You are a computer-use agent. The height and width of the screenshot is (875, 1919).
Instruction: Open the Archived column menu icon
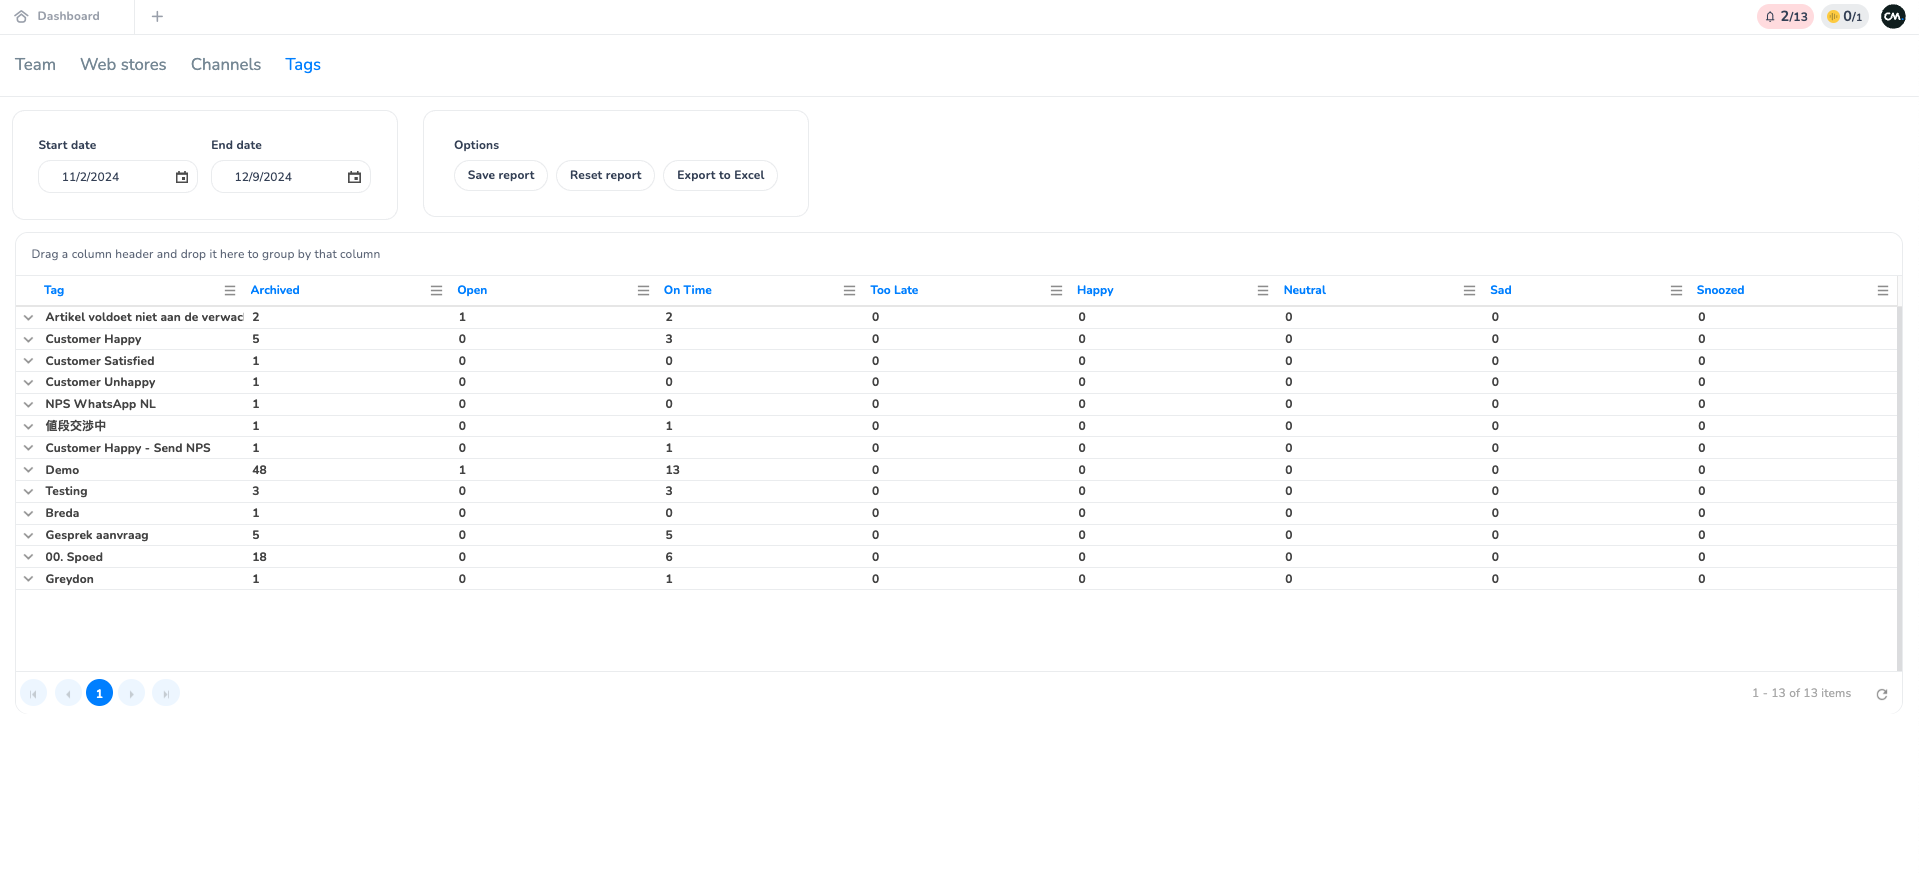pos(436,291)
